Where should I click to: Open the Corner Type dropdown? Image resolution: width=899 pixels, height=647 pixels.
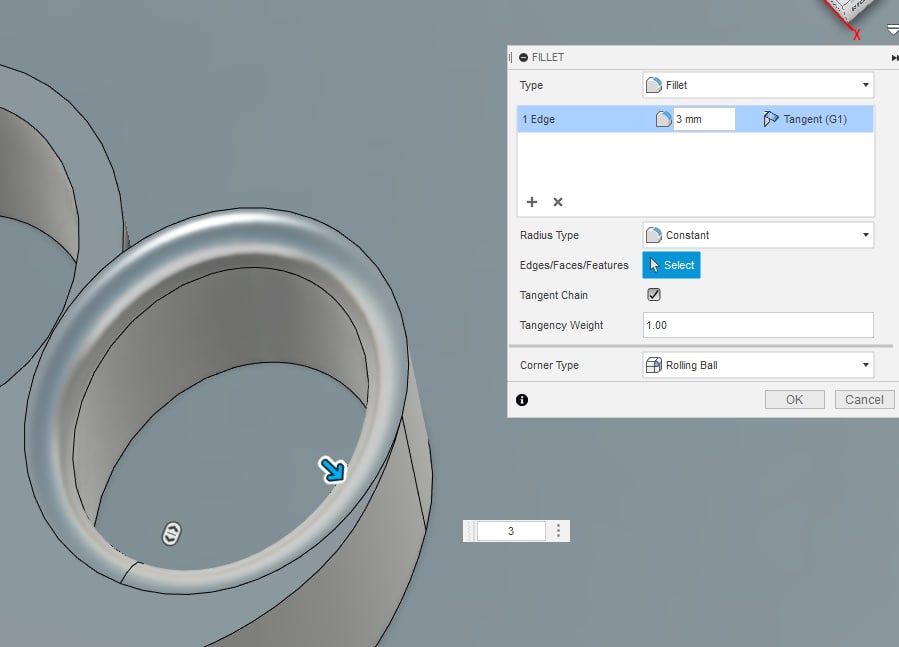758,365
